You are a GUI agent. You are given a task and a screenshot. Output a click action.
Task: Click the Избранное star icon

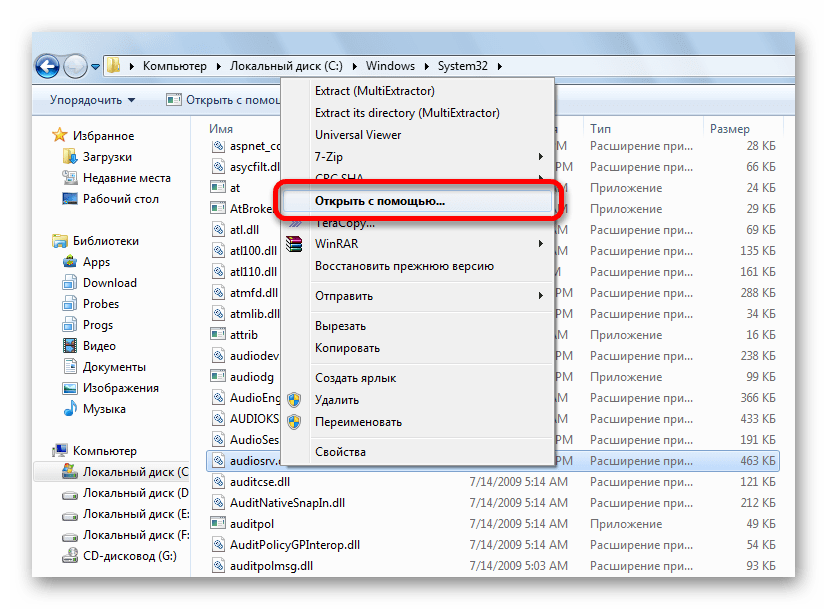click(60, 136)
